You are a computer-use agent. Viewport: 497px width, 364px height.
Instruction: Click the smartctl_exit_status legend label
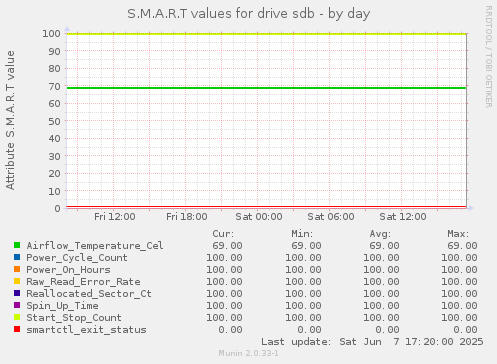click(86, 330)
